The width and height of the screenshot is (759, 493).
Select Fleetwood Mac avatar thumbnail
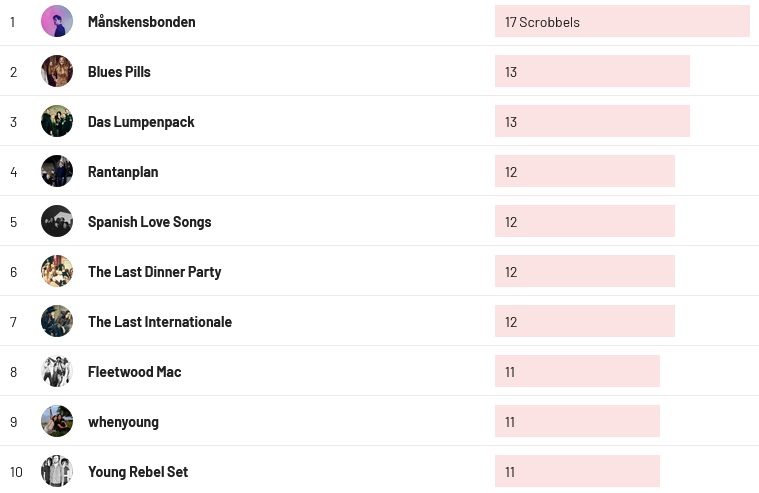tap(57, 371)
